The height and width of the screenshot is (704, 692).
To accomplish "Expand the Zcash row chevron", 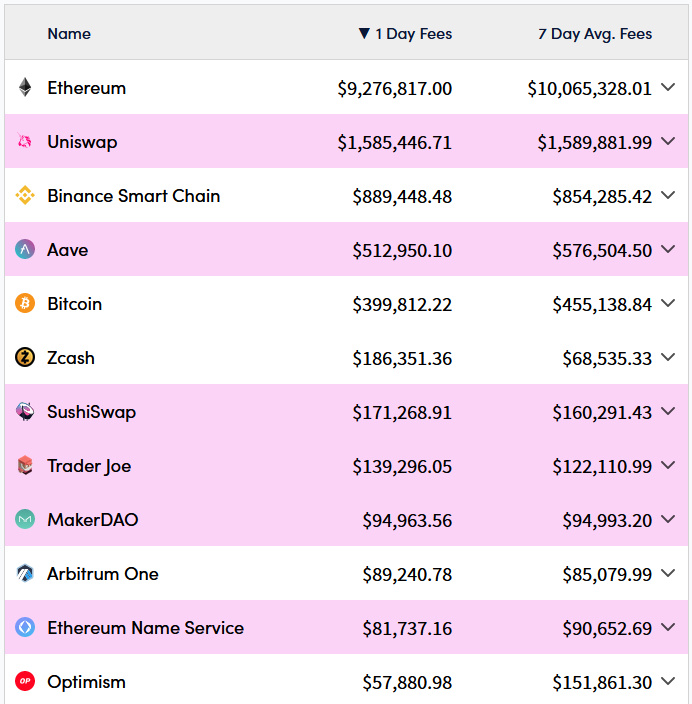I will coord(669,358).
